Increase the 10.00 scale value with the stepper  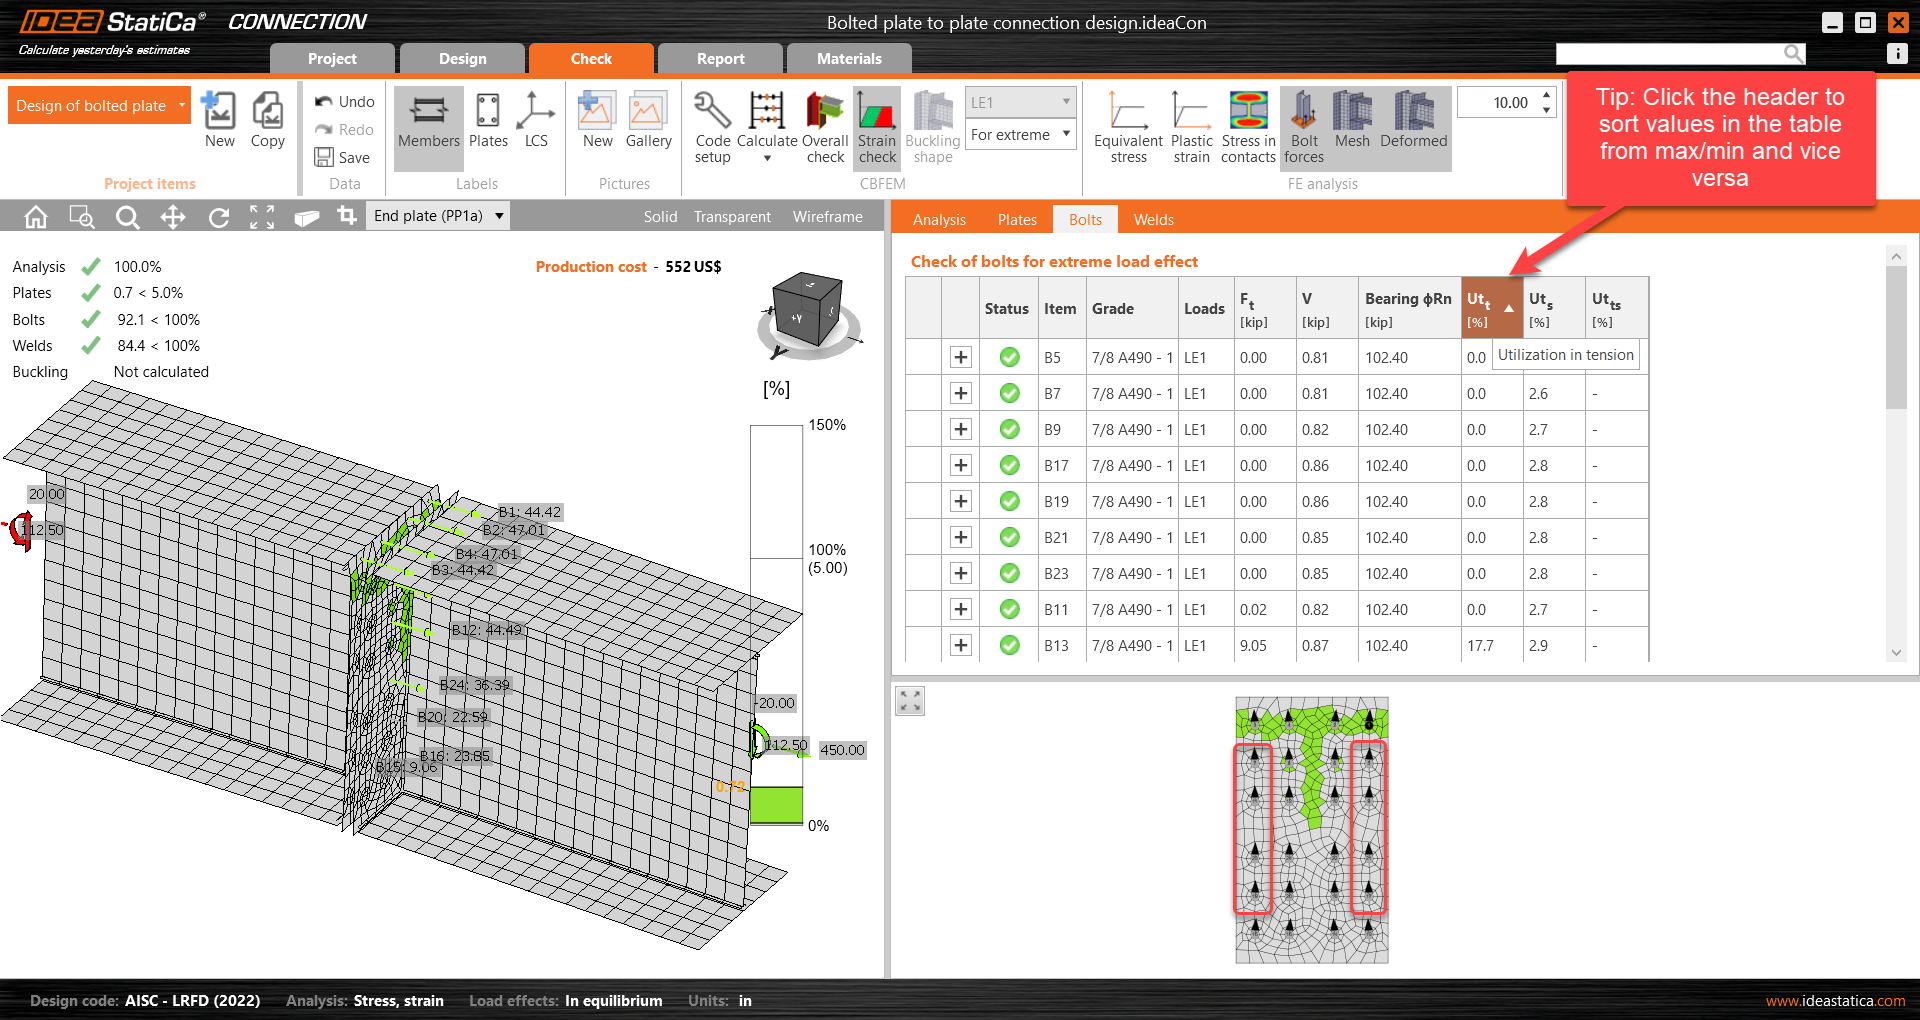(x=1547, y=96)
